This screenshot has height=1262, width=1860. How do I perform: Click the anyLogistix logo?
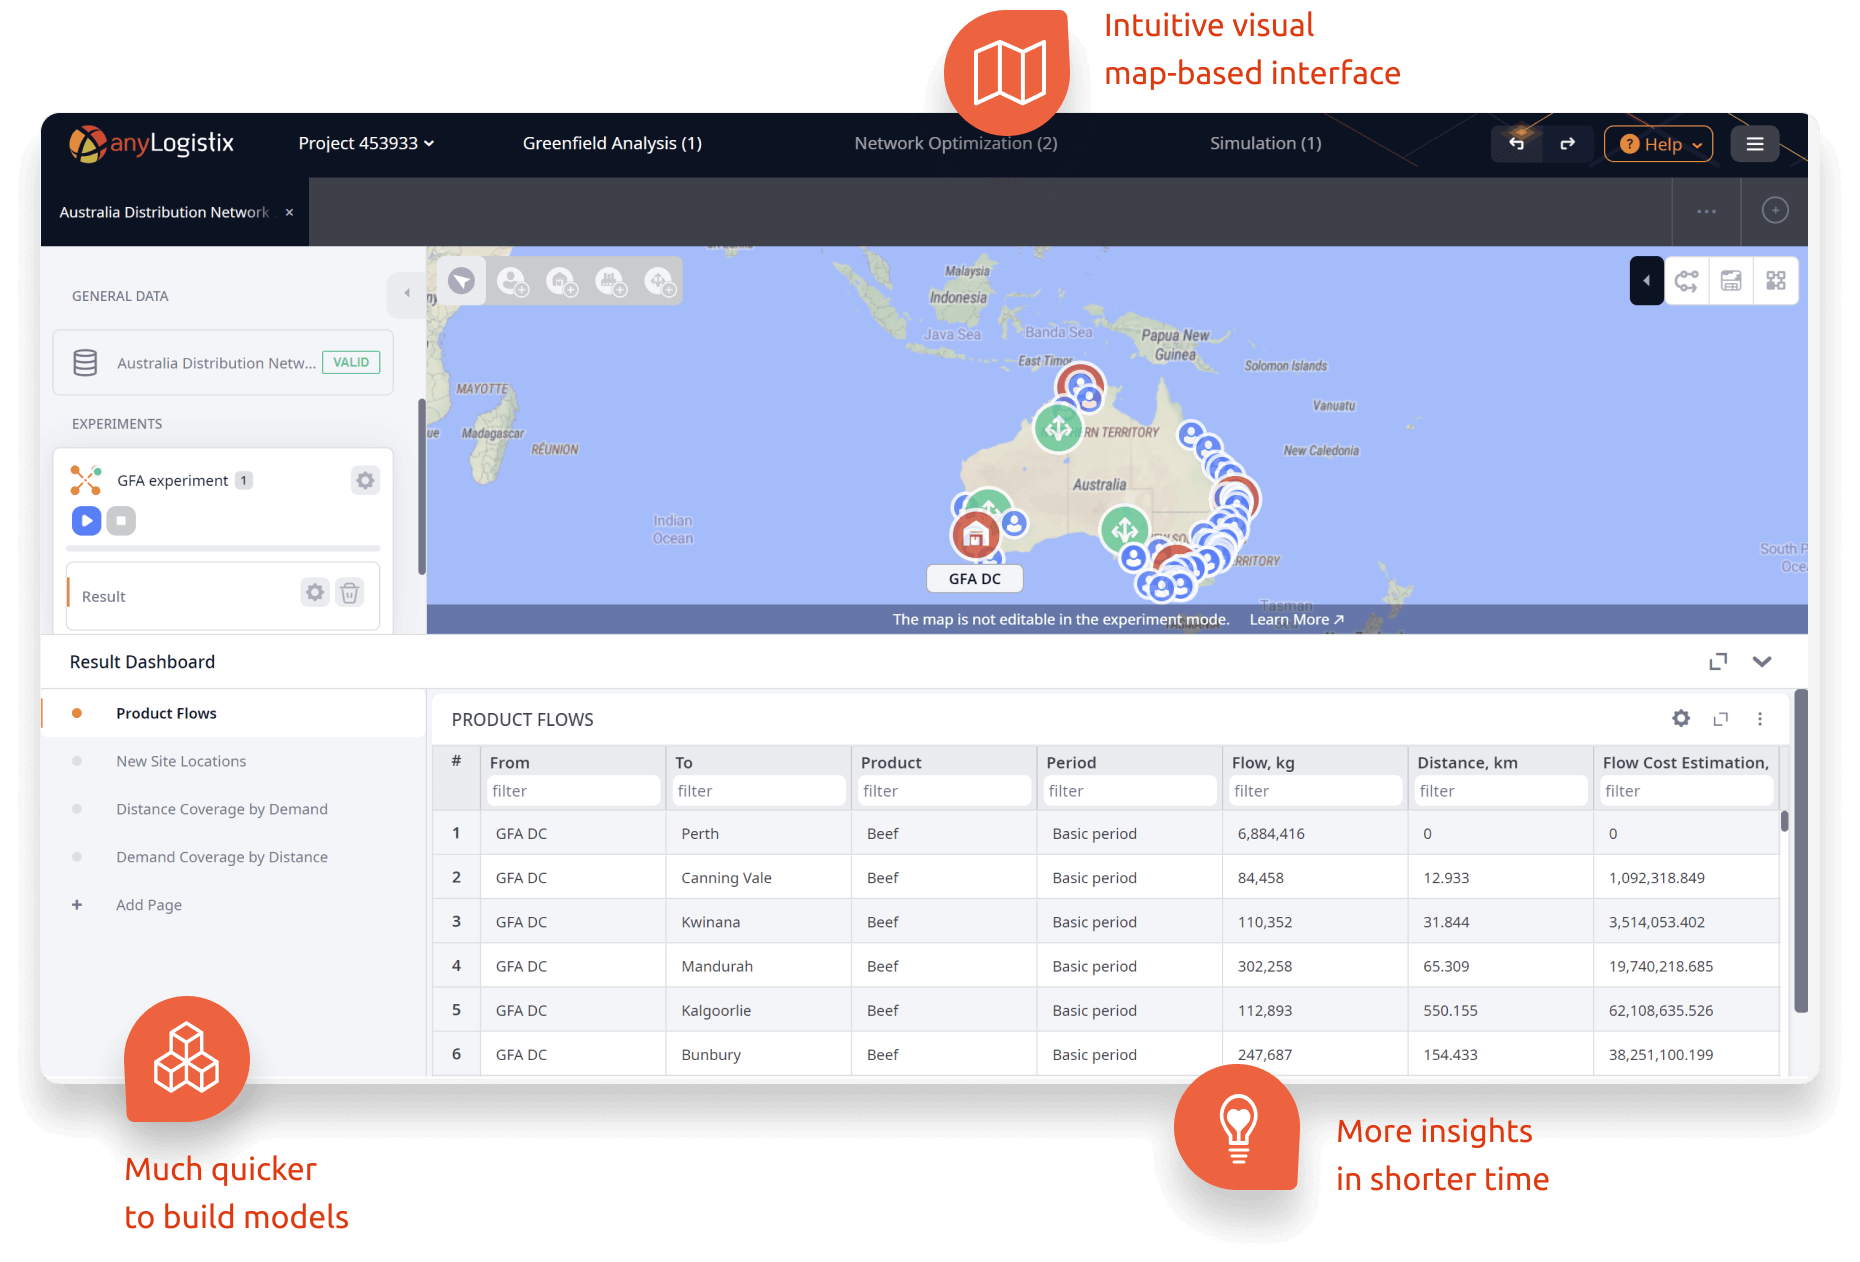click(x=151, y=143)
